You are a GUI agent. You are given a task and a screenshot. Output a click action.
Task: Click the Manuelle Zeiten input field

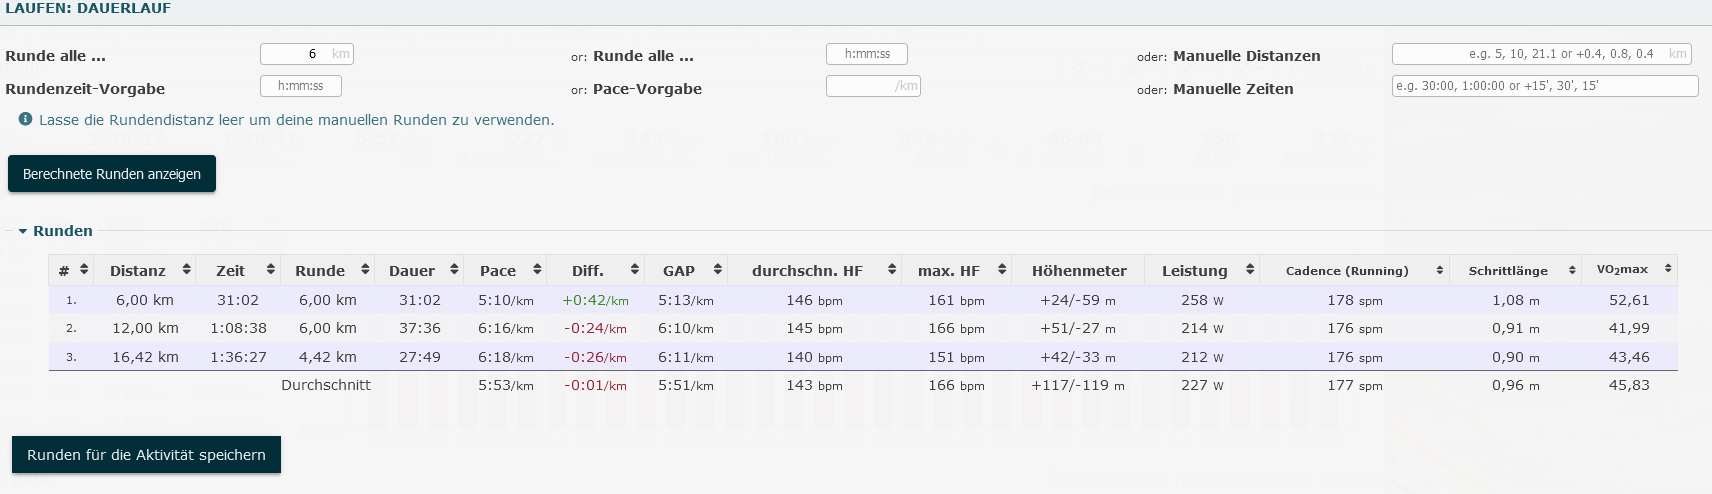(1544, 86)
